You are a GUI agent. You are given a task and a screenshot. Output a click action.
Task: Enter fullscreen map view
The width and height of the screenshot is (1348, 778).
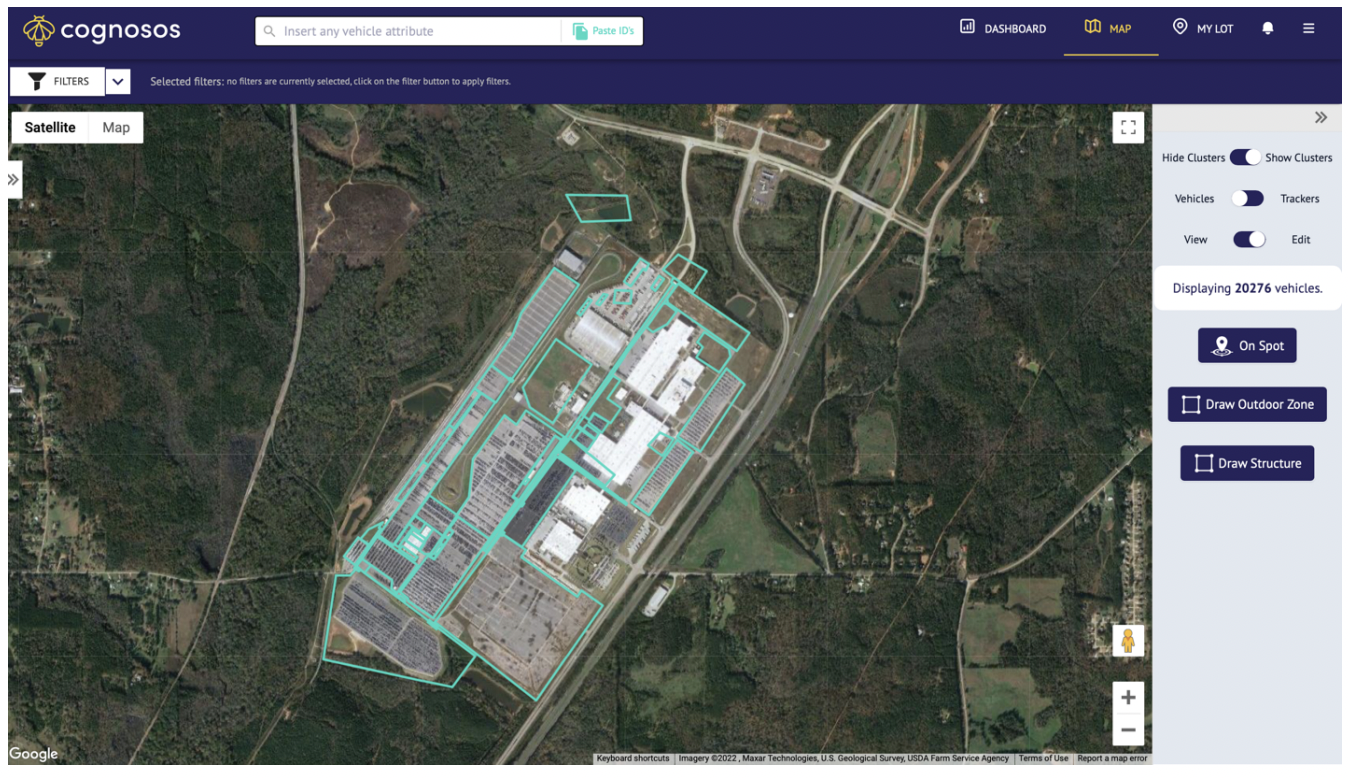tap(1128, 127)
